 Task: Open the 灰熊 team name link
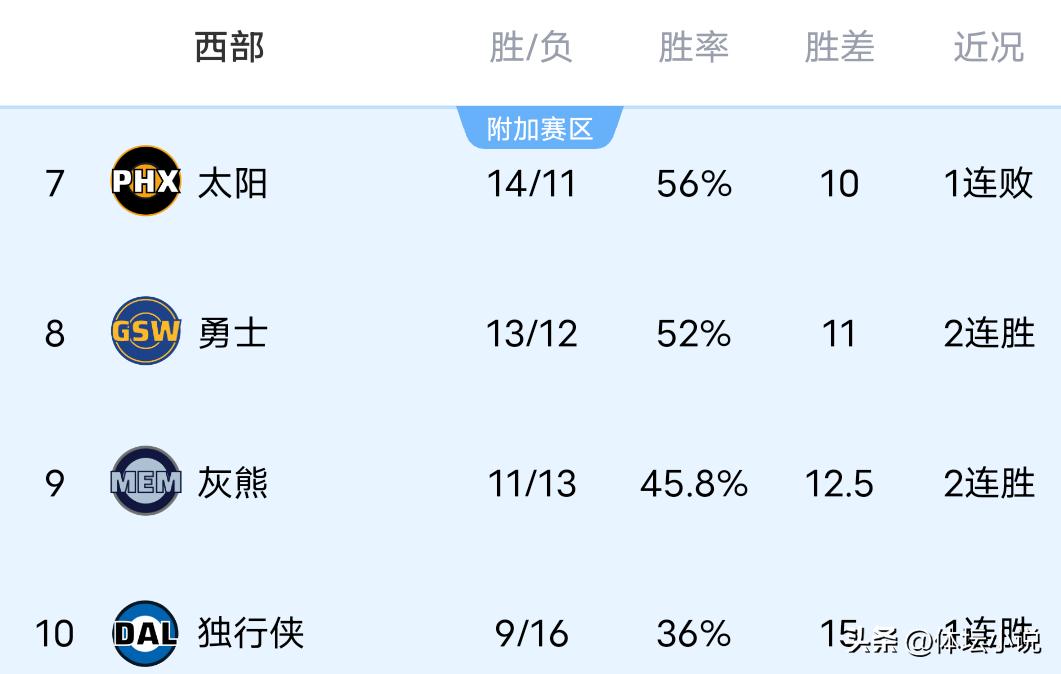point(232,483)
